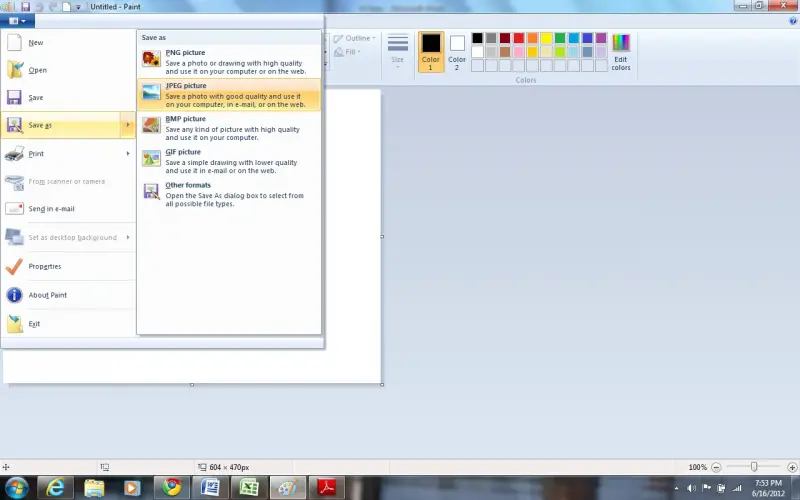Open Adobe Reader from the taskbar

click(327, 488)
